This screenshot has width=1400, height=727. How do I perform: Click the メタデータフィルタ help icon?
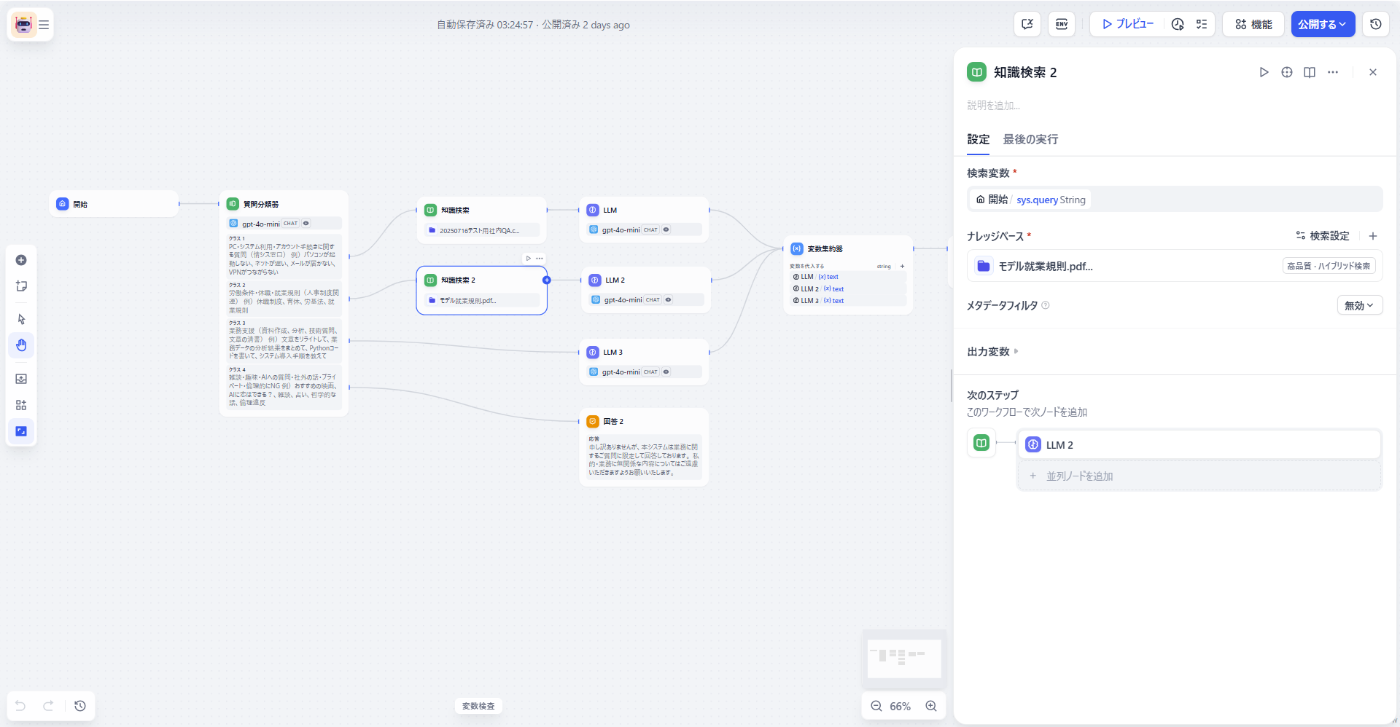[x=1045, y=305]
